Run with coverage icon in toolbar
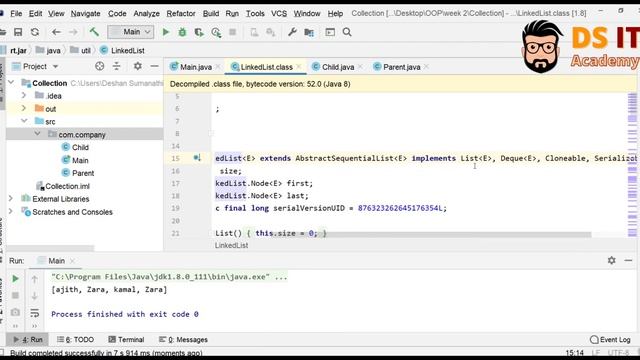This screenshot has width=640, height=360. pos(199,32)
